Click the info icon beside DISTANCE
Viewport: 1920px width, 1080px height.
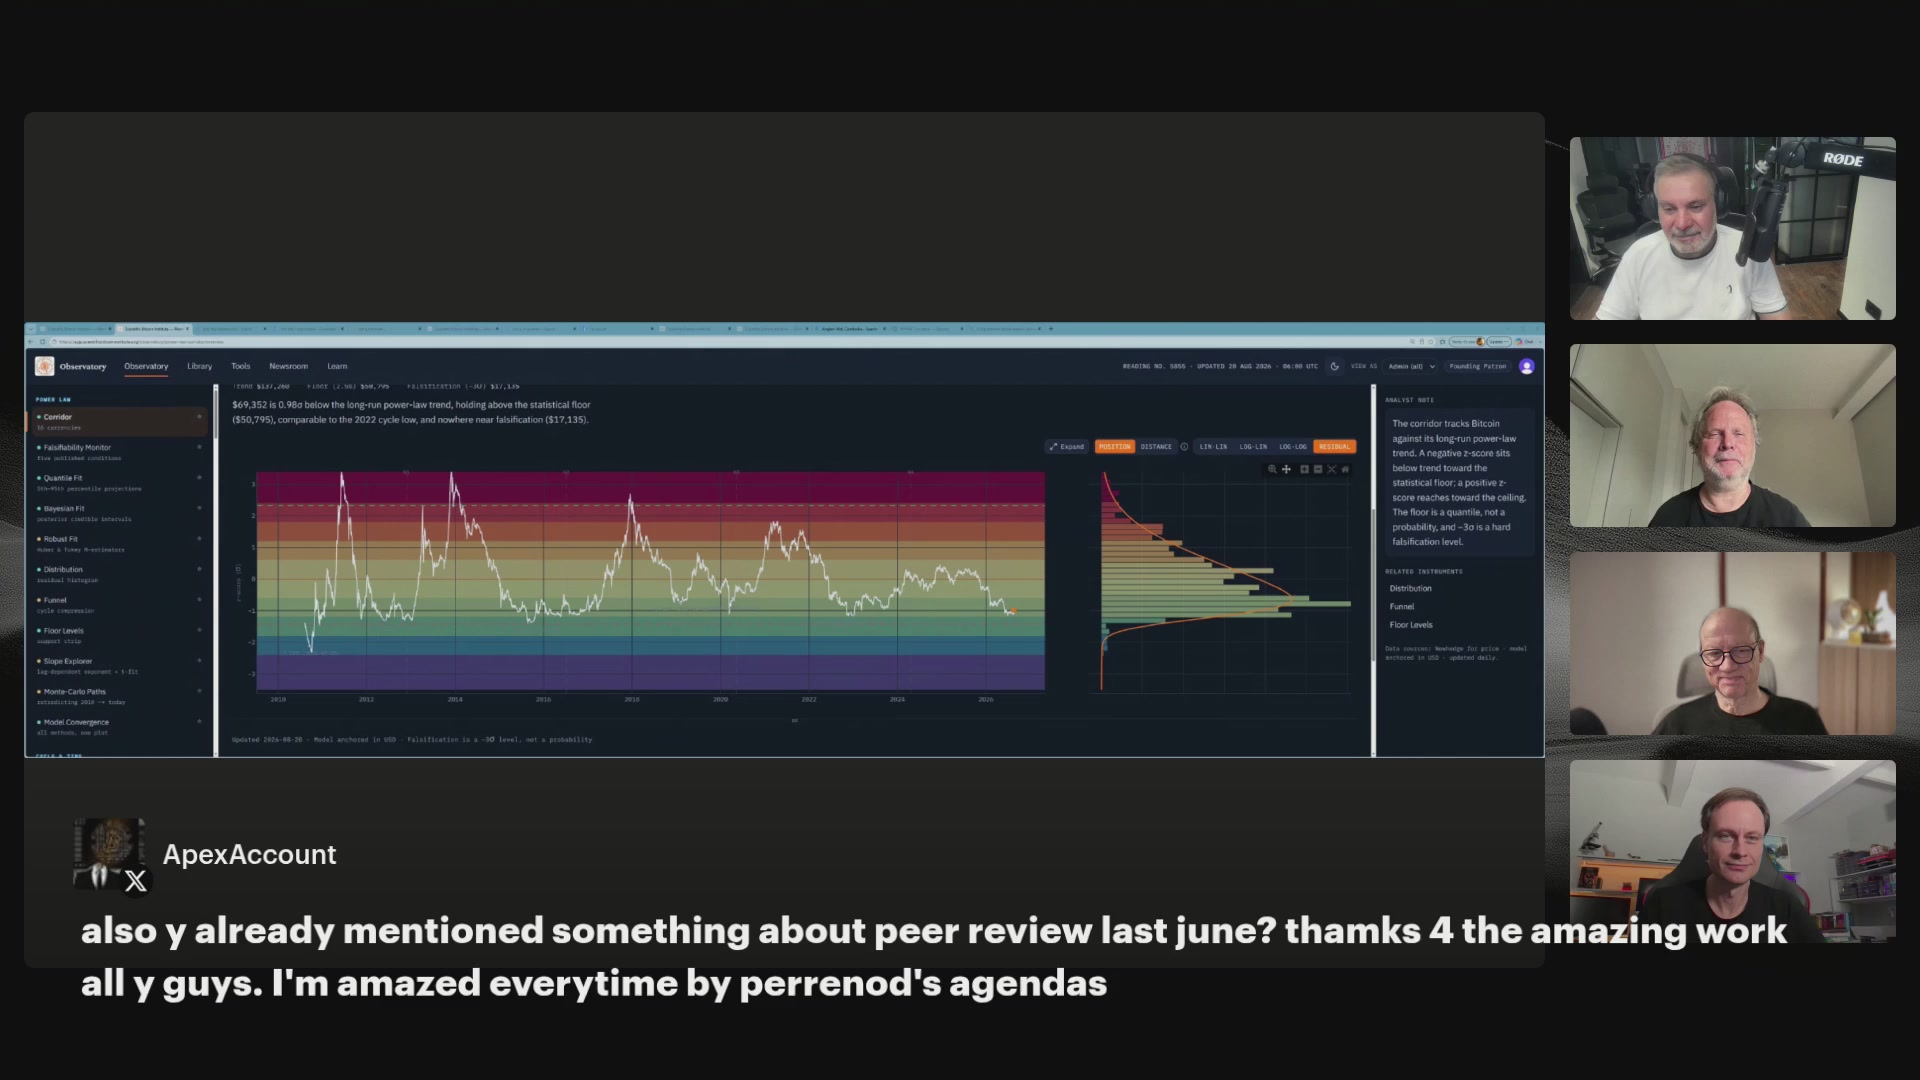pyautogui.click(x=1184, y=447)
